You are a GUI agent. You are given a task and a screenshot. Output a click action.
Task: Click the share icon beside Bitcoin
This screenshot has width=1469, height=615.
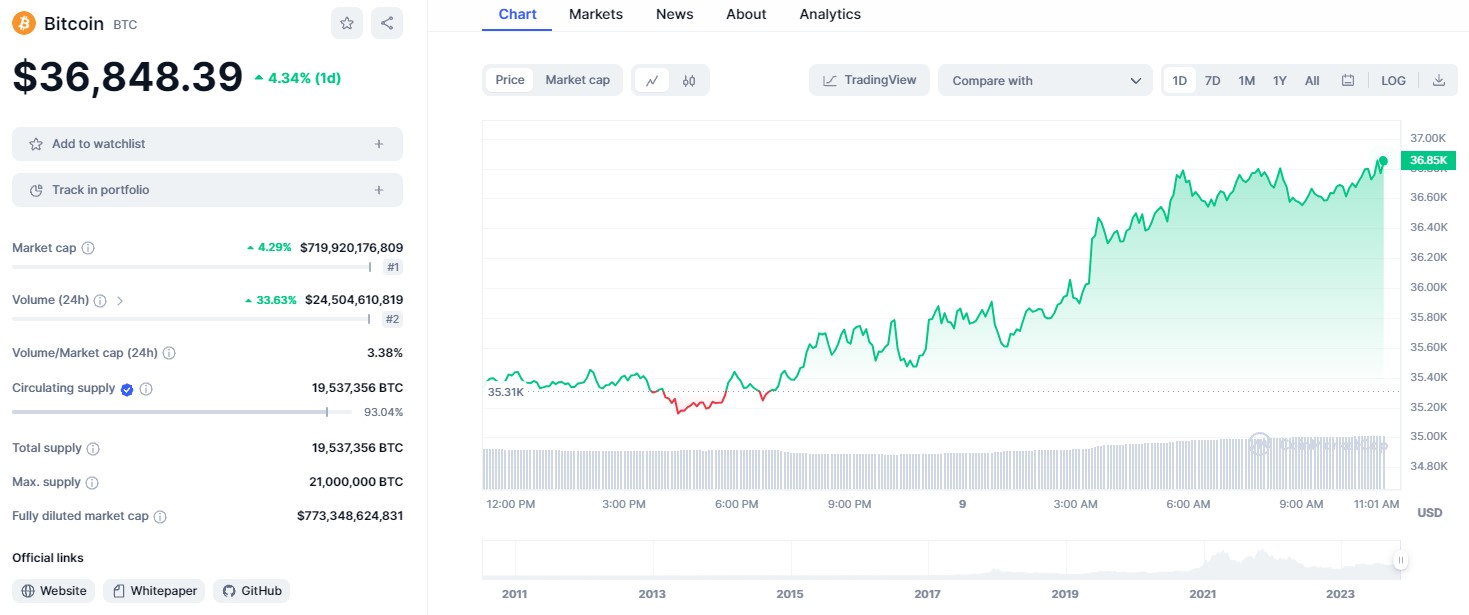(x=387, y=23)
